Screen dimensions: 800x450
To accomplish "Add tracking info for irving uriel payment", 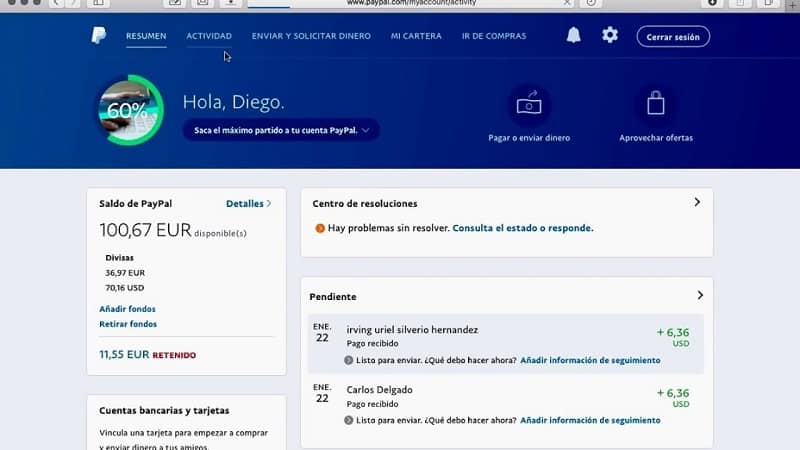I will point(590,360).
